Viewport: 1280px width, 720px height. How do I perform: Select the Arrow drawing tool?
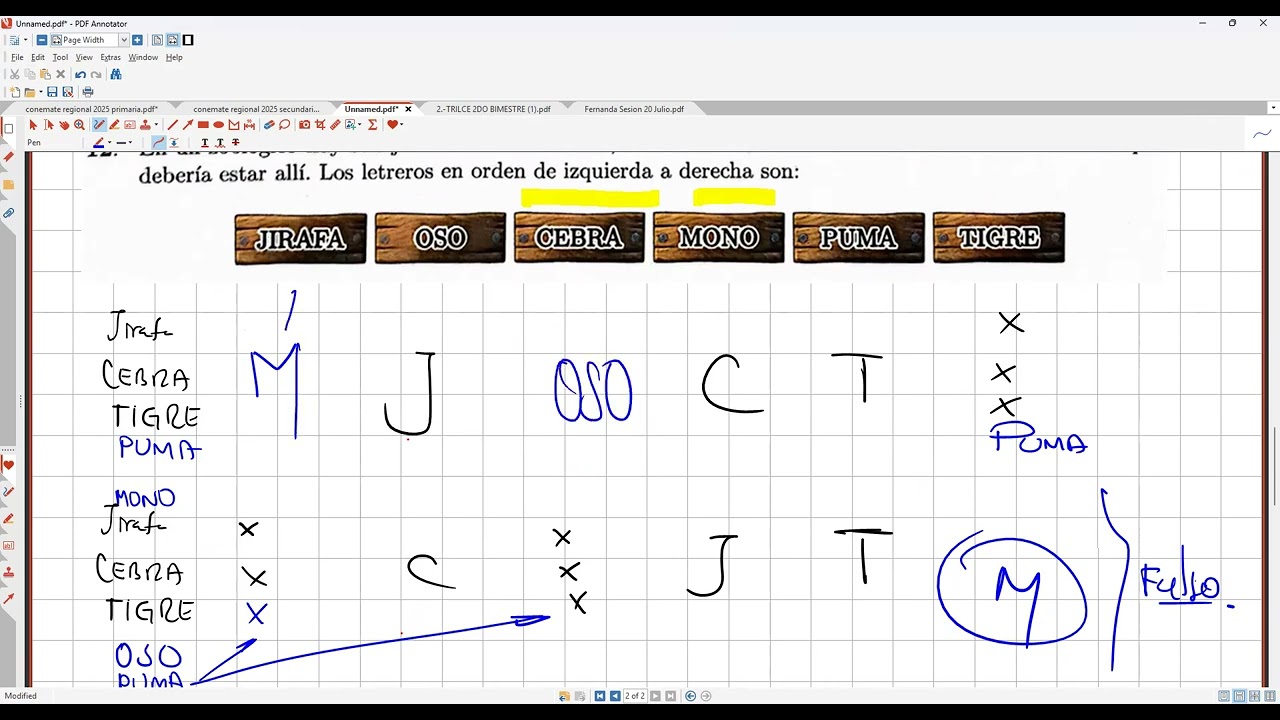coord(188,125)
